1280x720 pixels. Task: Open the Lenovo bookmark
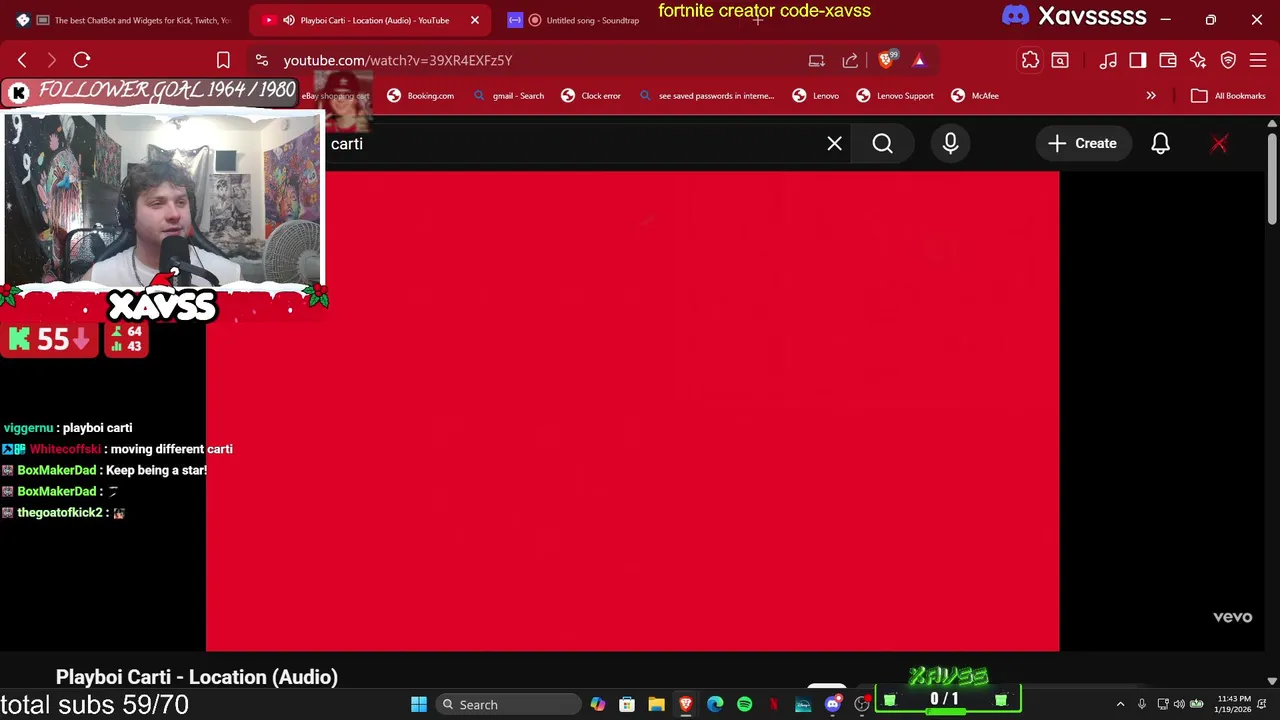tap(816, 96)
